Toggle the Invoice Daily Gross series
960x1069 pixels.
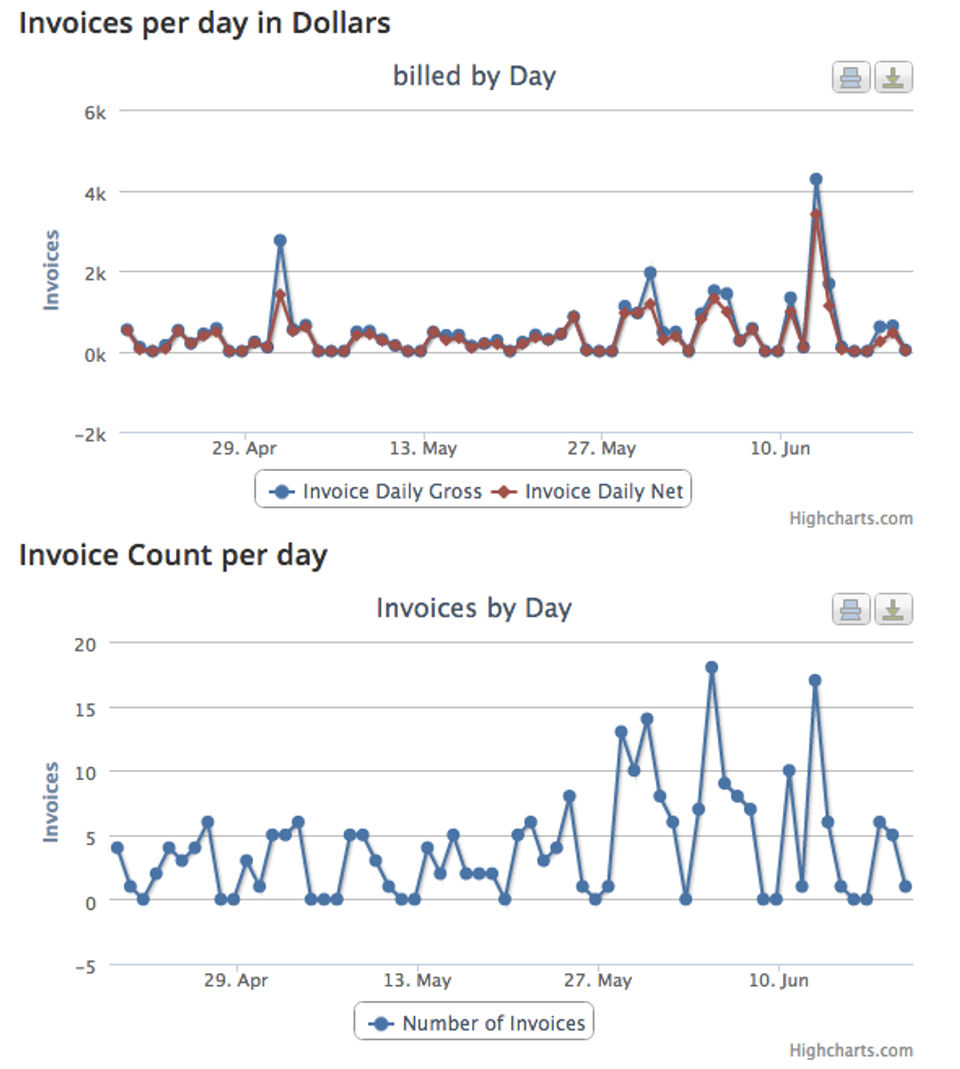pyautogui.click(x=377, y=491)
